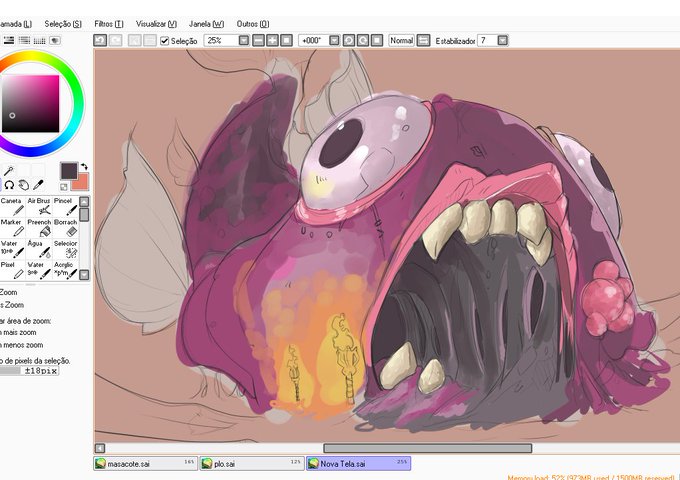
Task: Click the ±18pix value field
Action: point(40,371)
